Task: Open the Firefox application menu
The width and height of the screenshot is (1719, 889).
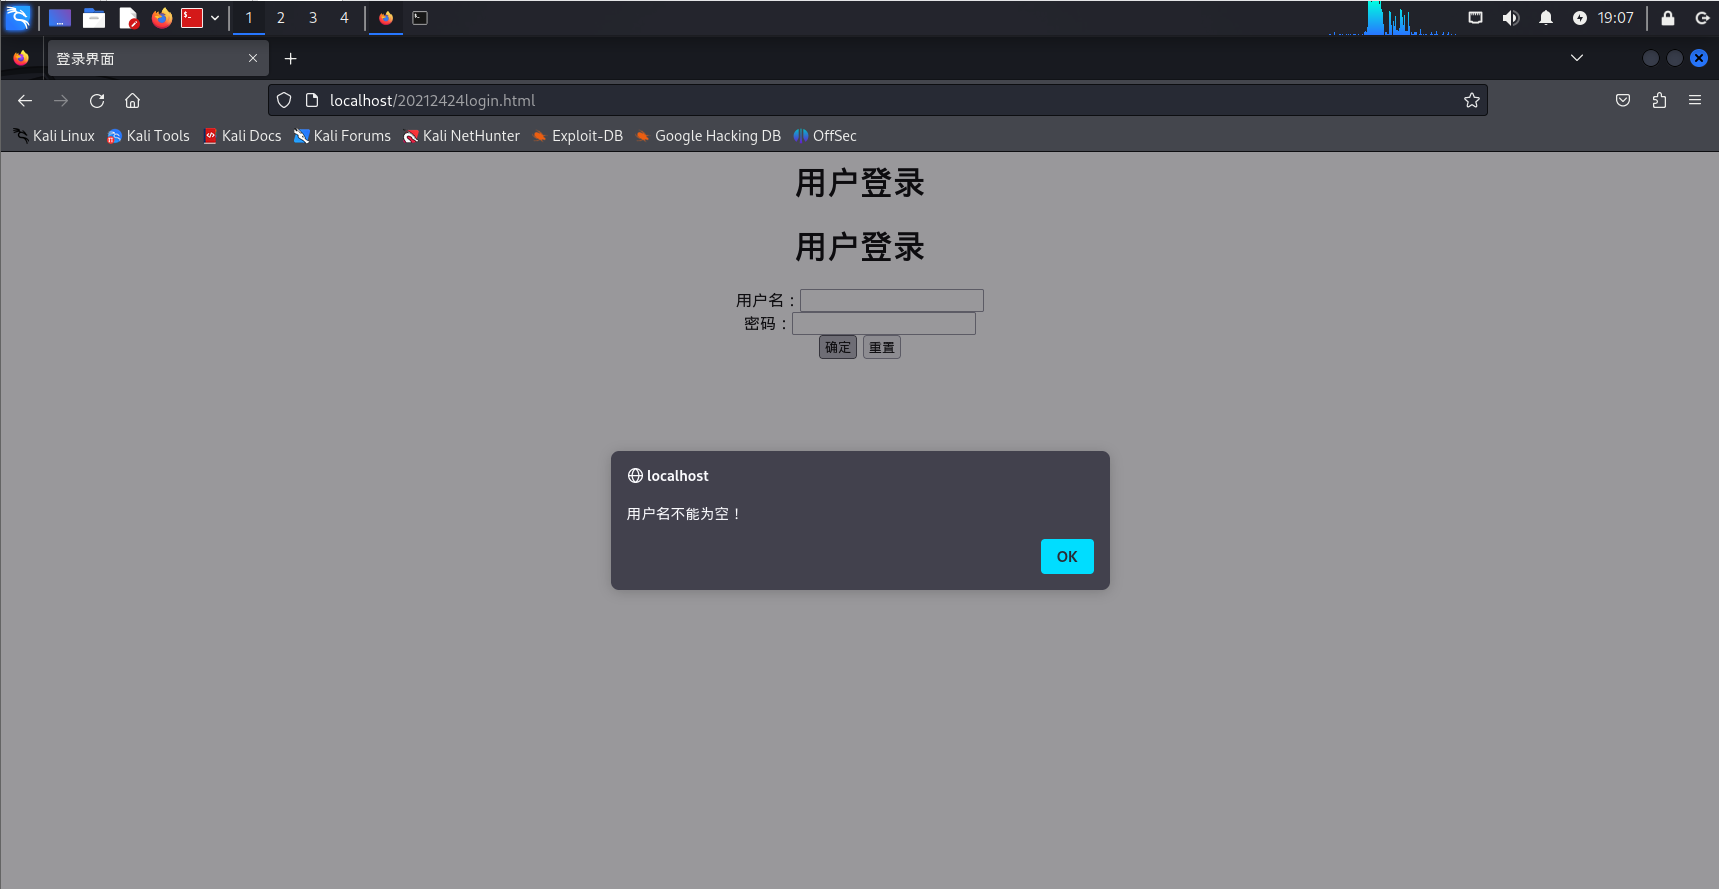Action: tap(1695, 100)
